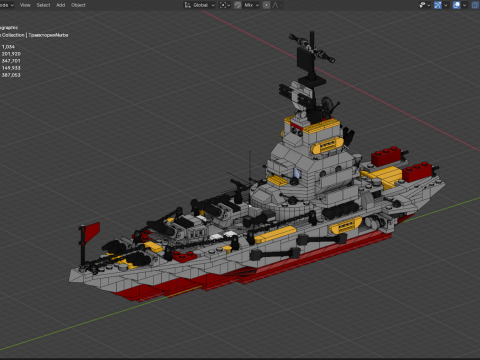Open the Object menu in the viewport header
The width and height of the screenshot is (480, 360).
78,5
